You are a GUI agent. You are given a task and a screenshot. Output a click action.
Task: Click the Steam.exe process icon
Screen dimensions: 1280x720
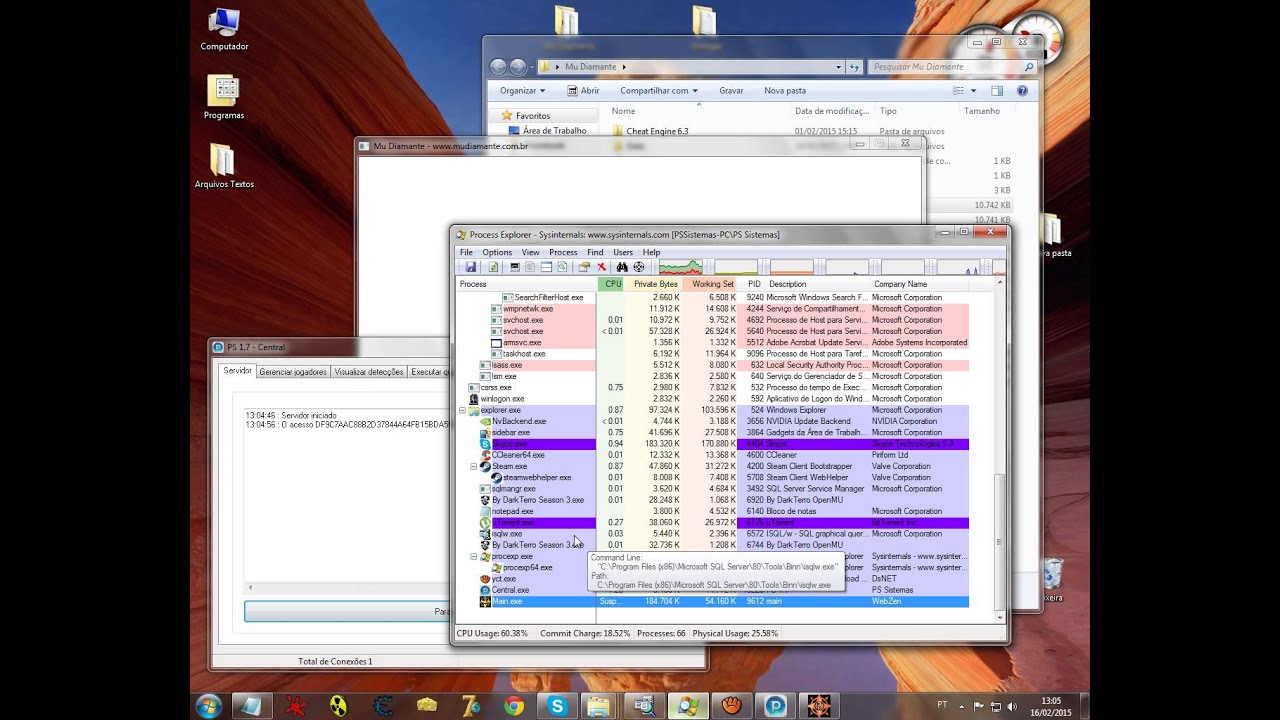pos(485,466)
